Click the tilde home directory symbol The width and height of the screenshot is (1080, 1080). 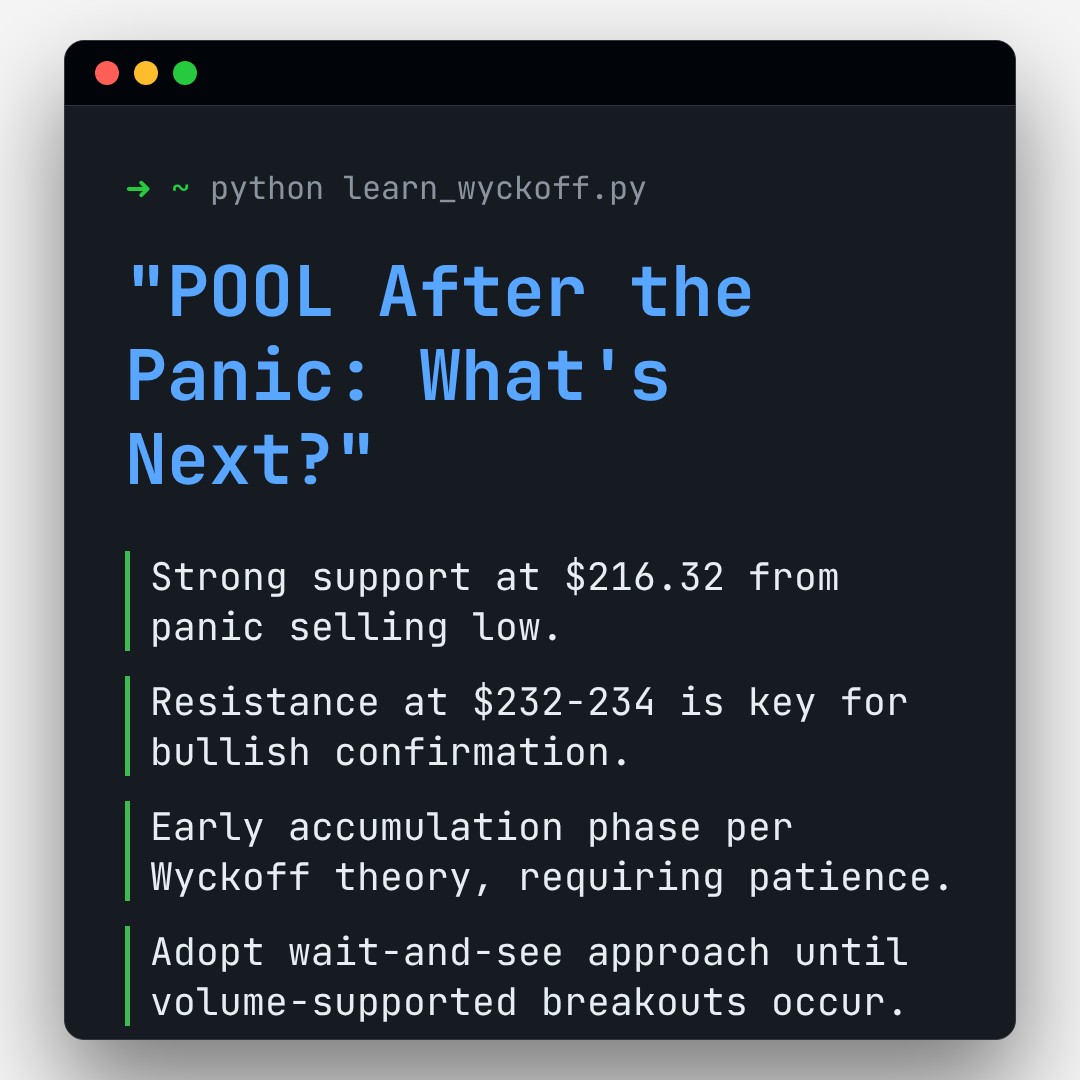coord(180,188)
